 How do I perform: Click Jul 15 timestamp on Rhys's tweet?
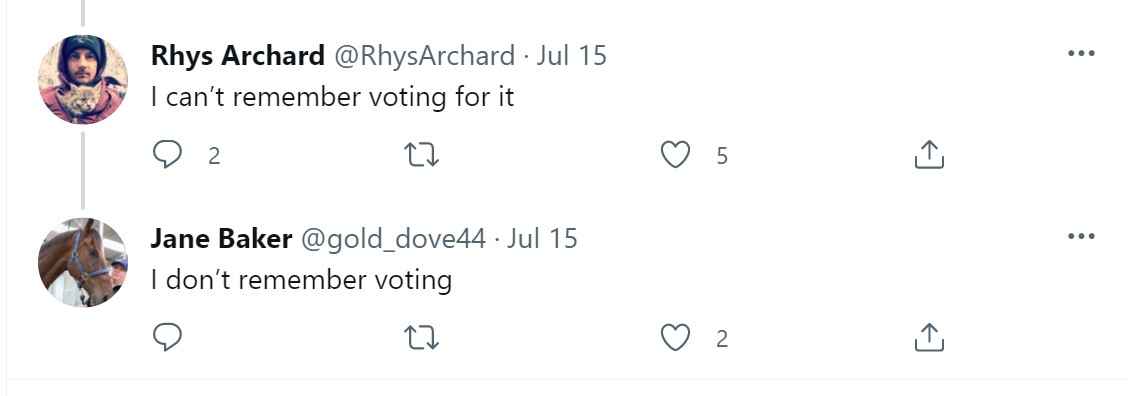571,55
